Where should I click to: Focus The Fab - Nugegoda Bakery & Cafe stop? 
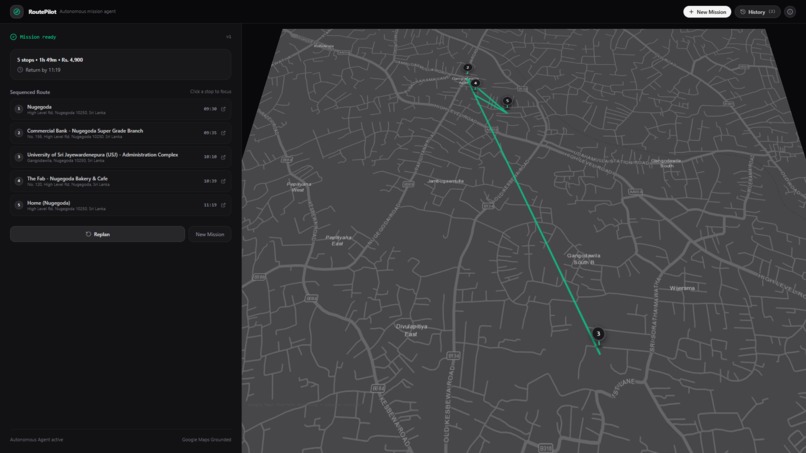[120, 181]
